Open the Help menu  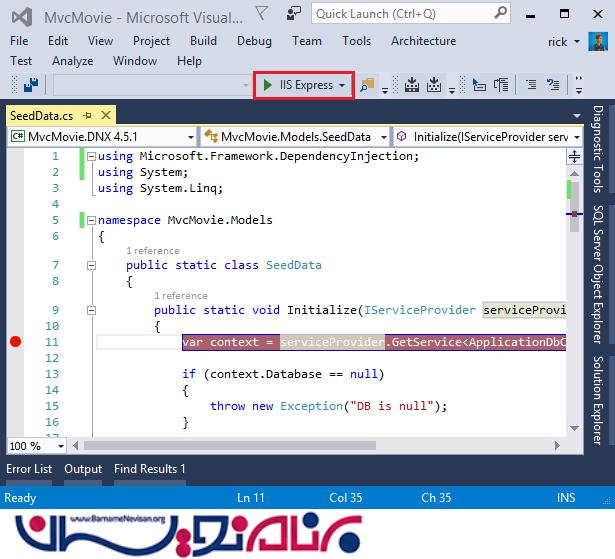189,61
